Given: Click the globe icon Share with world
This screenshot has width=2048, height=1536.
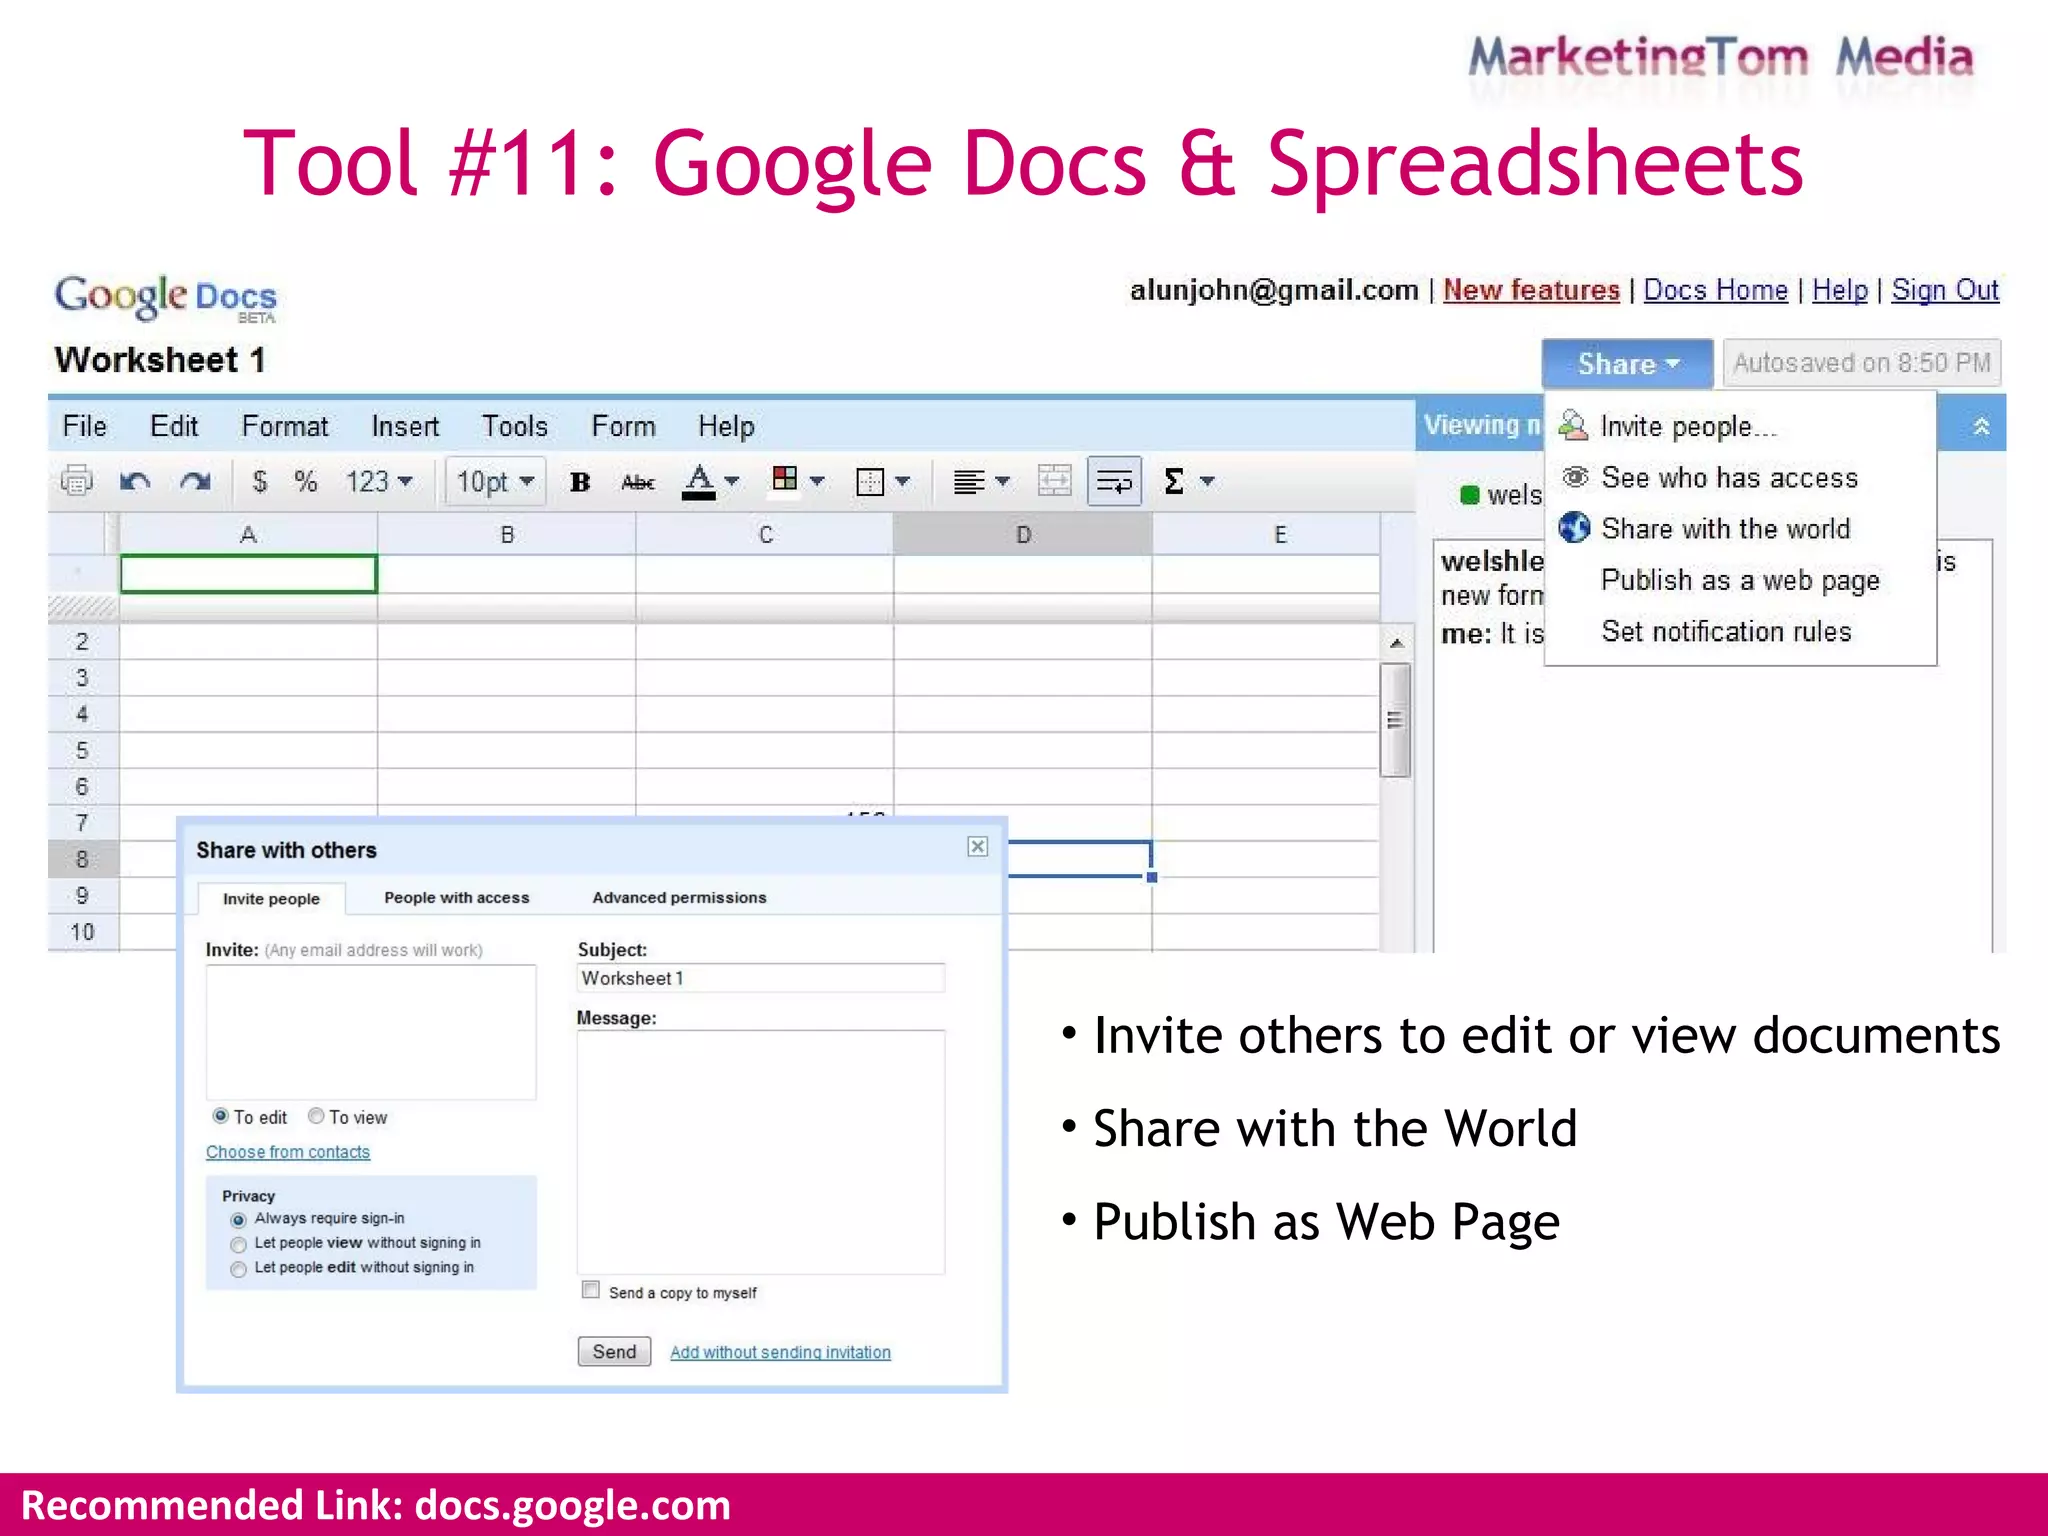Looking at the screenshot, I should (x=1575, y=527).
